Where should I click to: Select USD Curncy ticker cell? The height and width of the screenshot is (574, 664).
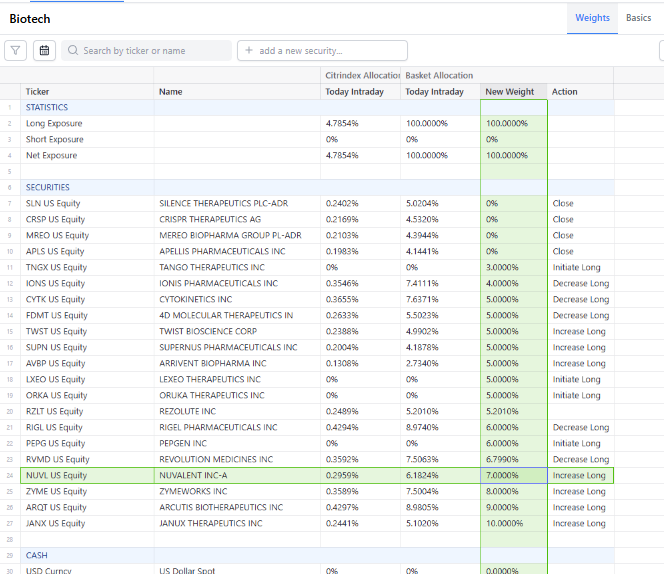click(87, 570)
